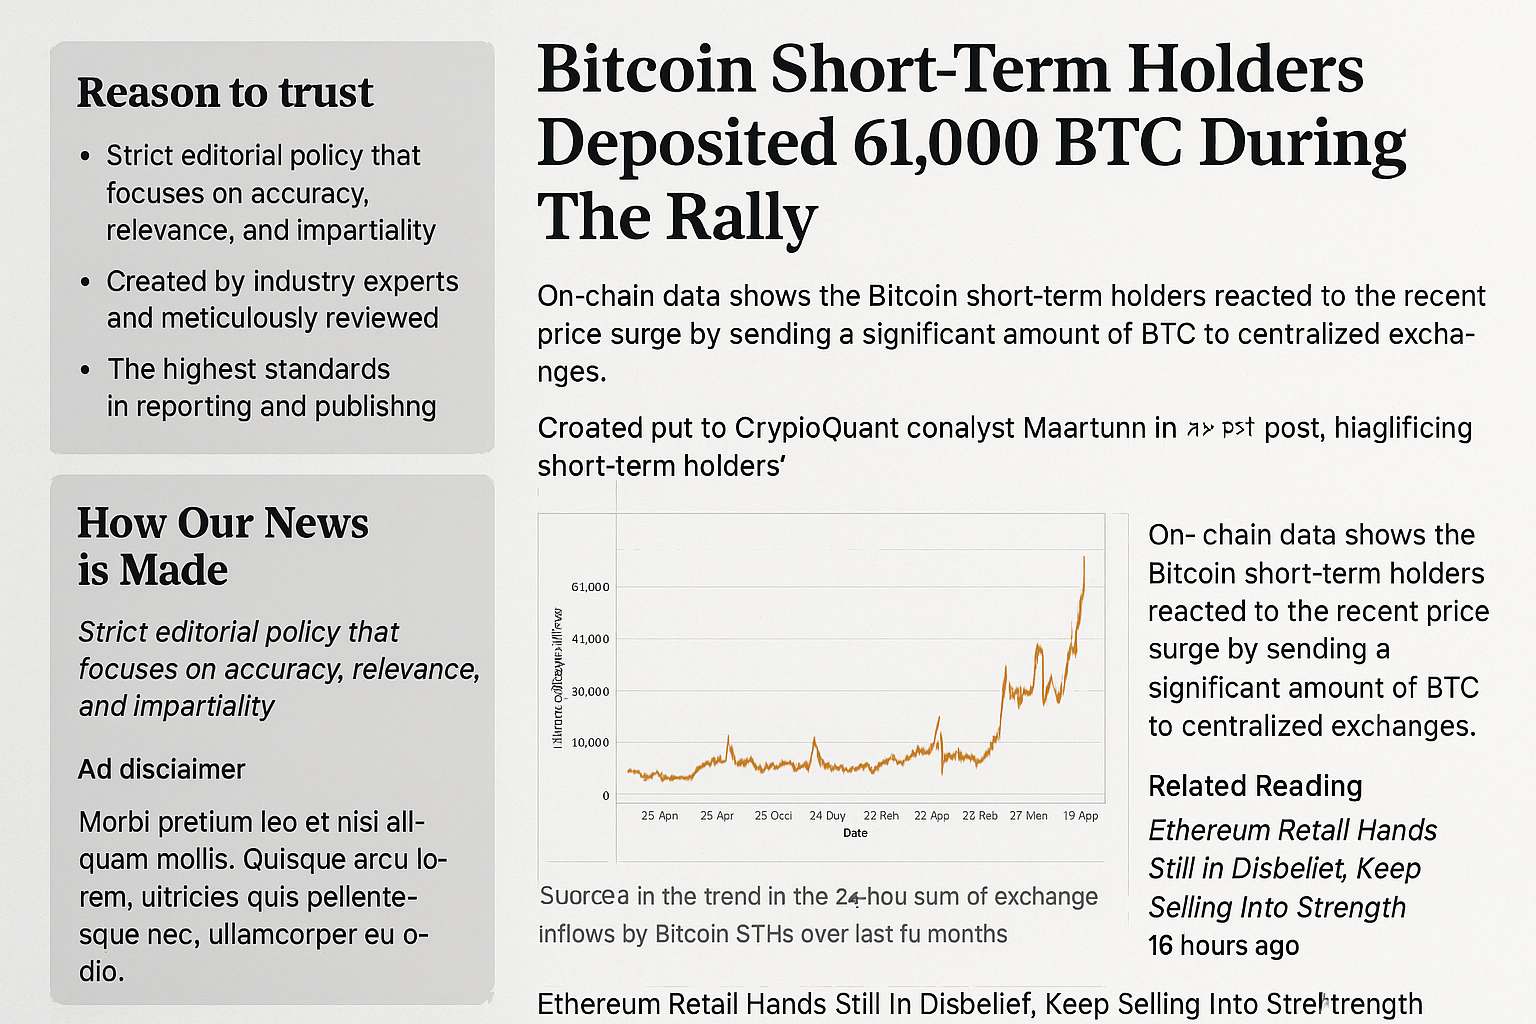Click the 'Date' x-axis label of chart
The image size is (1536, 1024).
pyautogui.click(x=855, y=833)
